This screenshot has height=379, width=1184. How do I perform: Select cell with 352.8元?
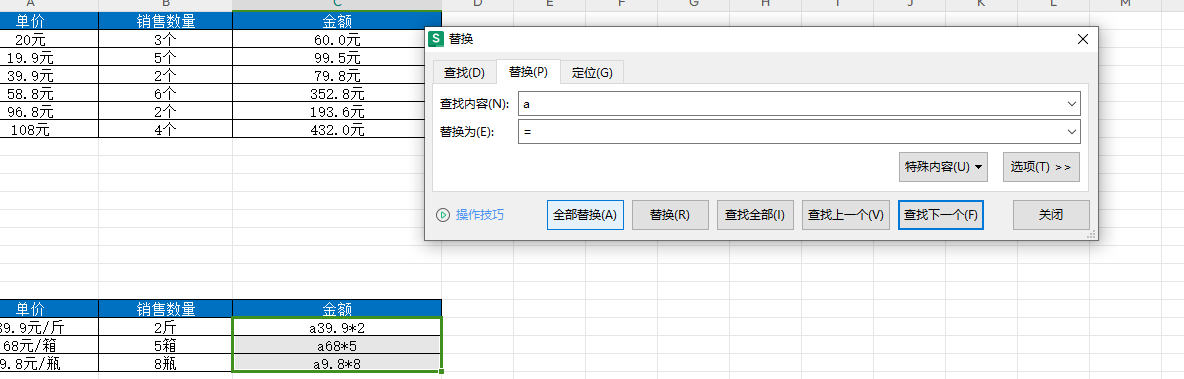coord(337,93)
